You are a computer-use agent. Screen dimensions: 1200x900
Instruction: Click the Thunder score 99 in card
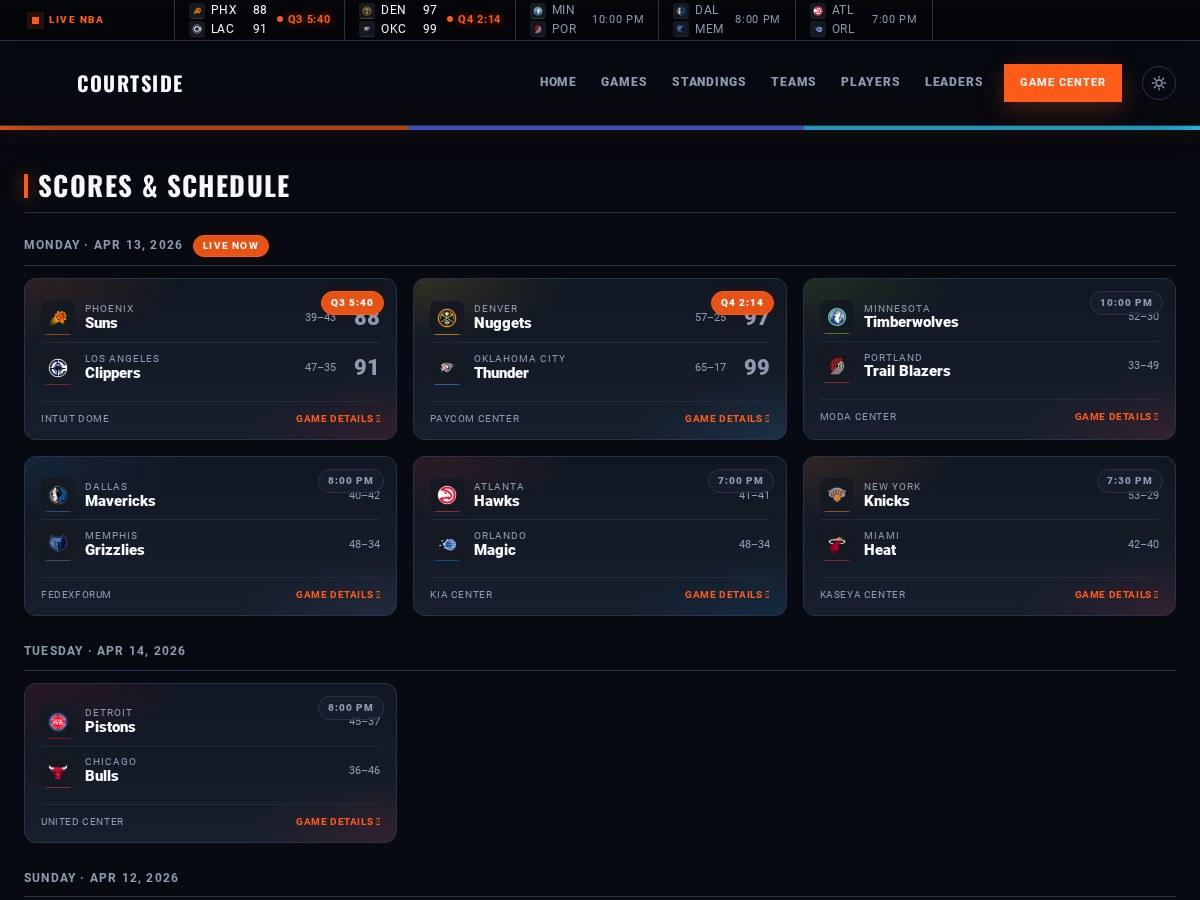[757, 367]
